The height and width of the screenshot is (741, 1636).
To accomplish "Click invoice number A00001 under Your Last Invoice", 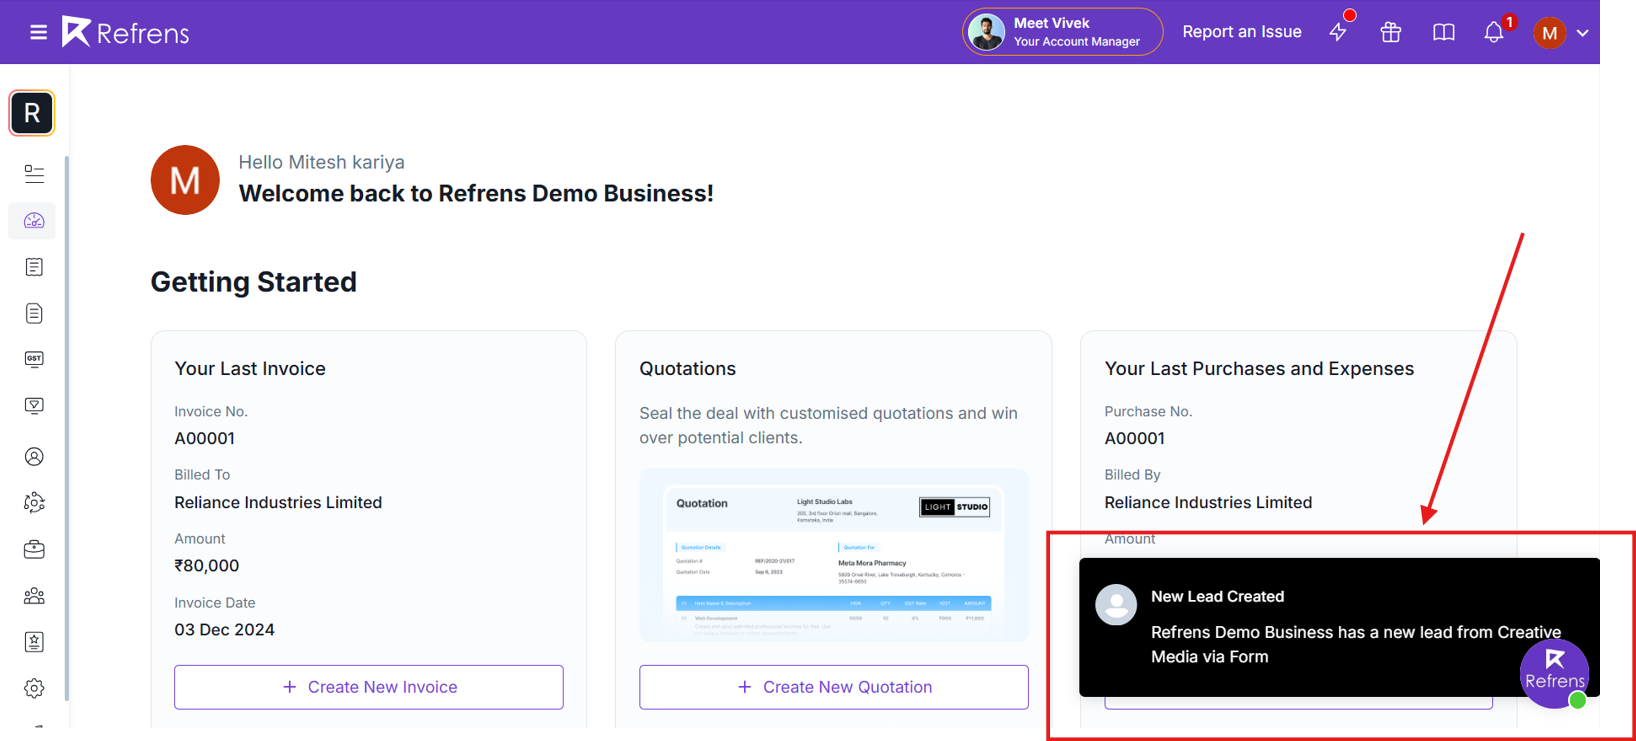I will click(x=205, y=438).
